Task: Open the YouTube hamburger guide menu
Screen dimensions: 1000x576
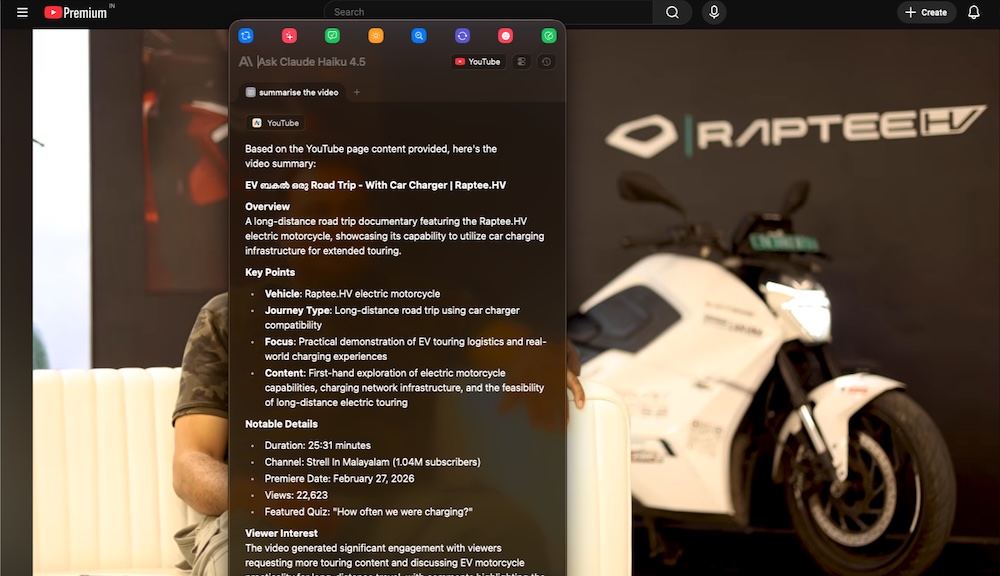Action: [22, 12]
